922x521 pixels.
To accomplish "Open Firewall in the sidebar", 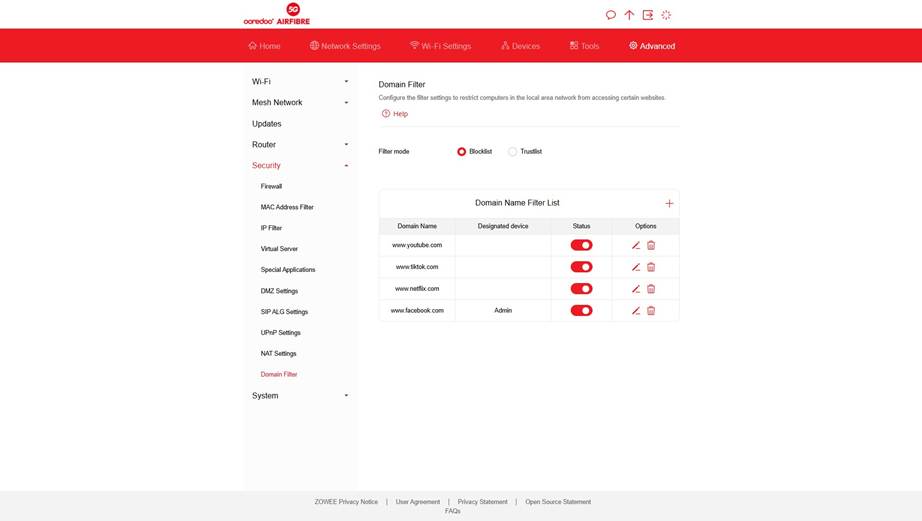I will coord(271,186).
